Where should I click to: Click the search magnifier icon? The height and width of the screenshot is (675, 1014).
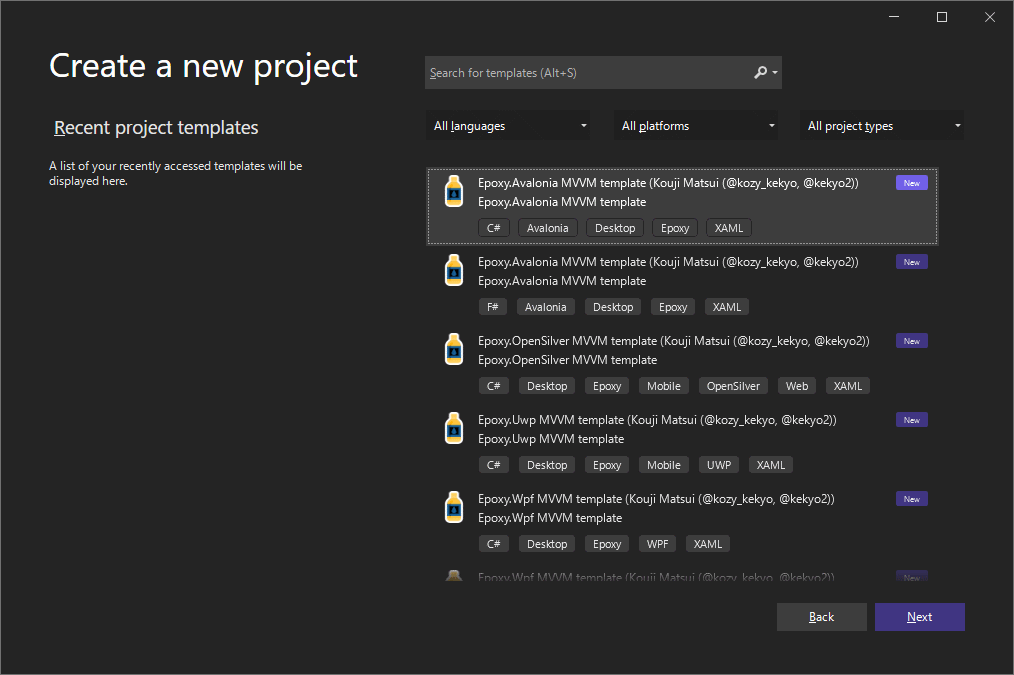point(760,72)
